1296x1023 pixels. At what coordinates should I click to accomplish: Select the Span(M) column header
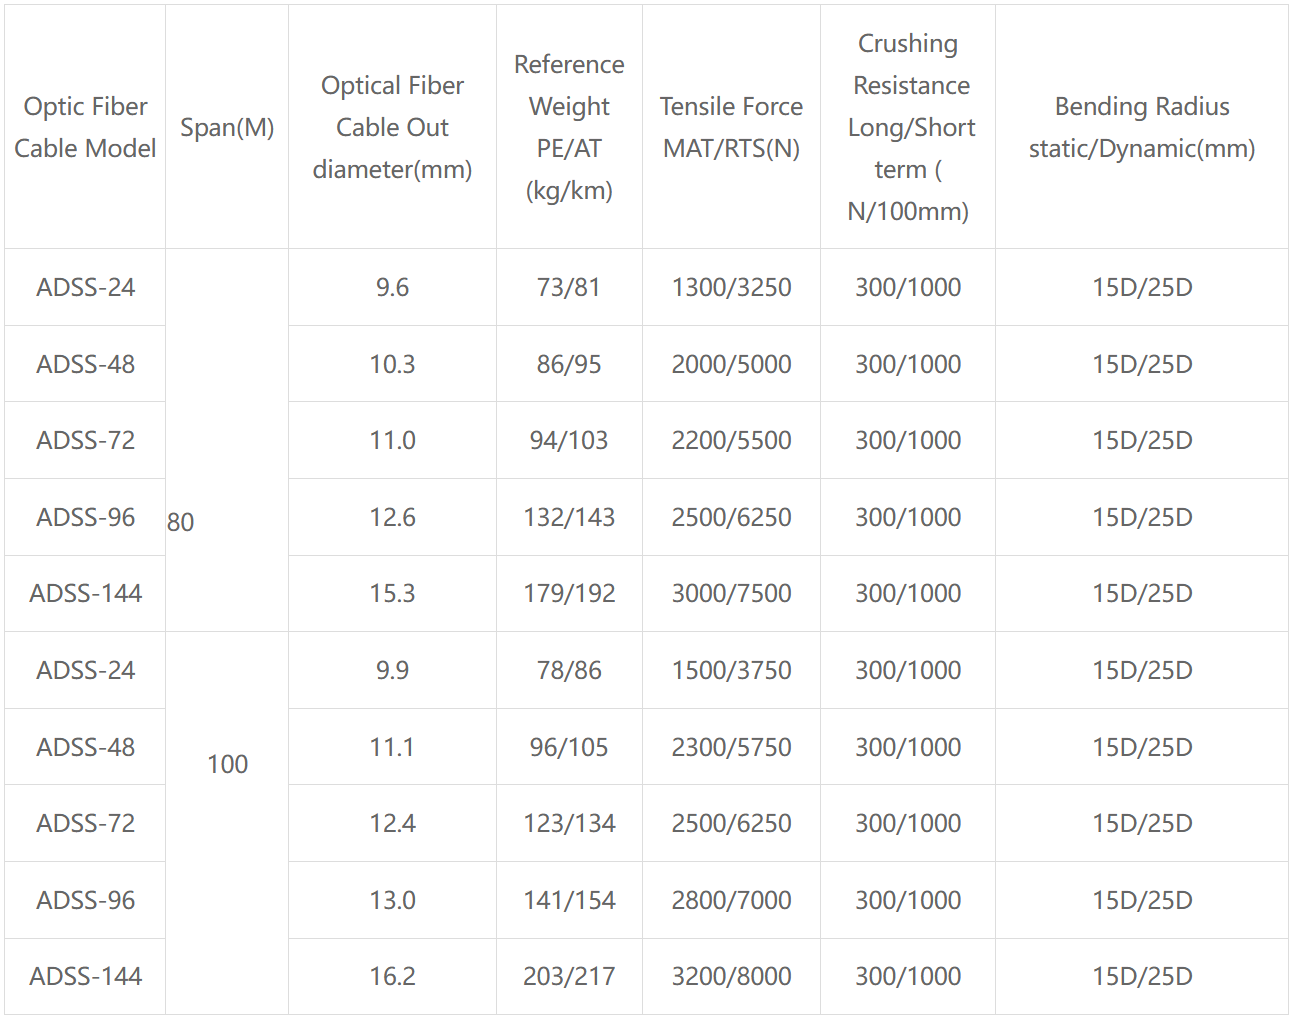[x=227, y=127]
